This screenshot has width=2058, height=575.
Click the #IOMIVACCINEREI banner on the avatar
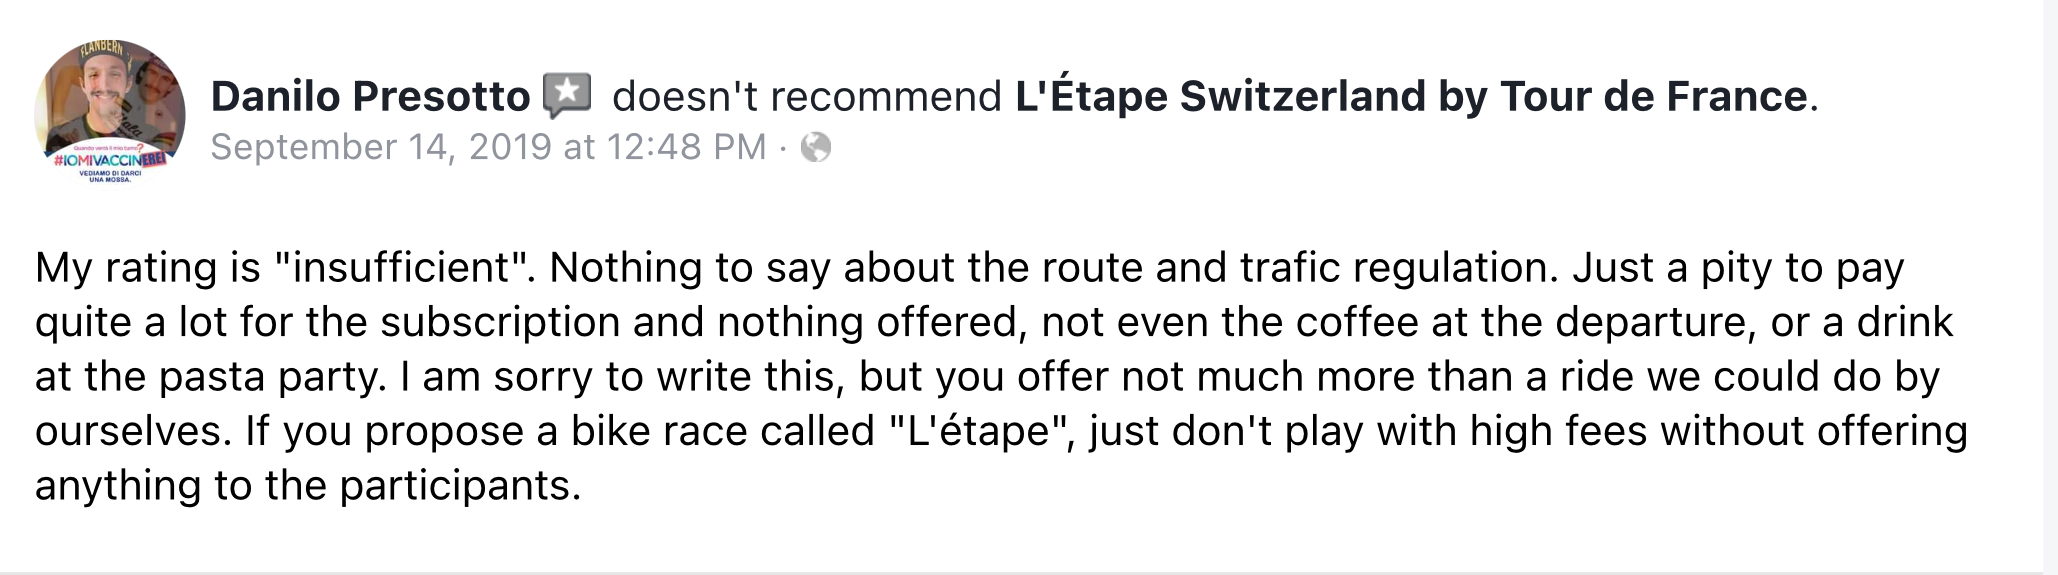108,160
